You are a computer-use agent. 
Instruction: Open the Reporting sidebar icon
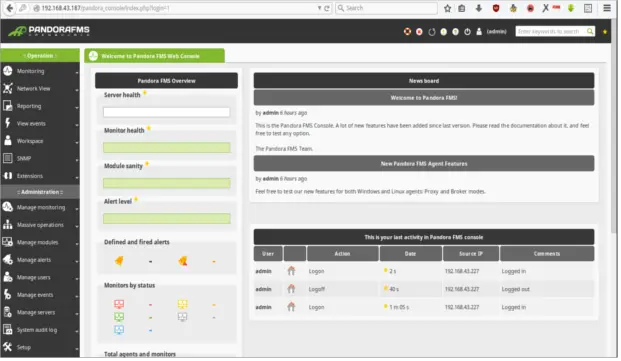click(x=8, y=106)
